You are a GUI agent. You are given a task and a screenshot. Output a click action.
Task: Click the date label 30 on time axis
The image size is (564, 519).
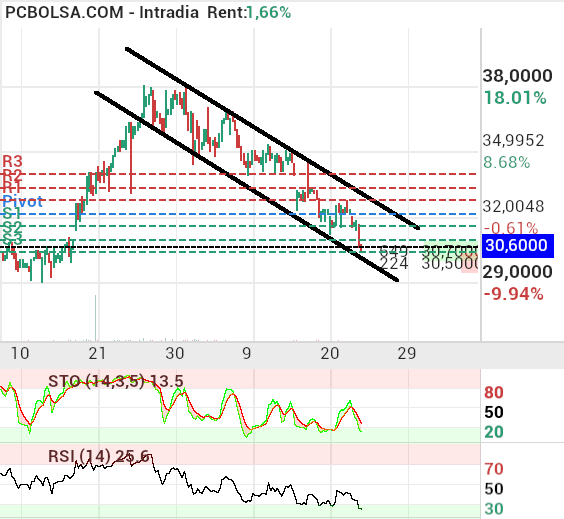pyautogui.click(x=175, y=353)
